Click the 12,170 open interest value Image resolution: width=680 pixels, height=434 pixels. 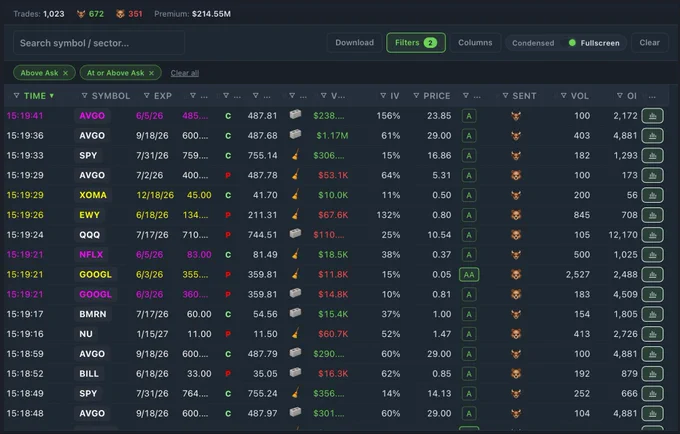(623, 235)
